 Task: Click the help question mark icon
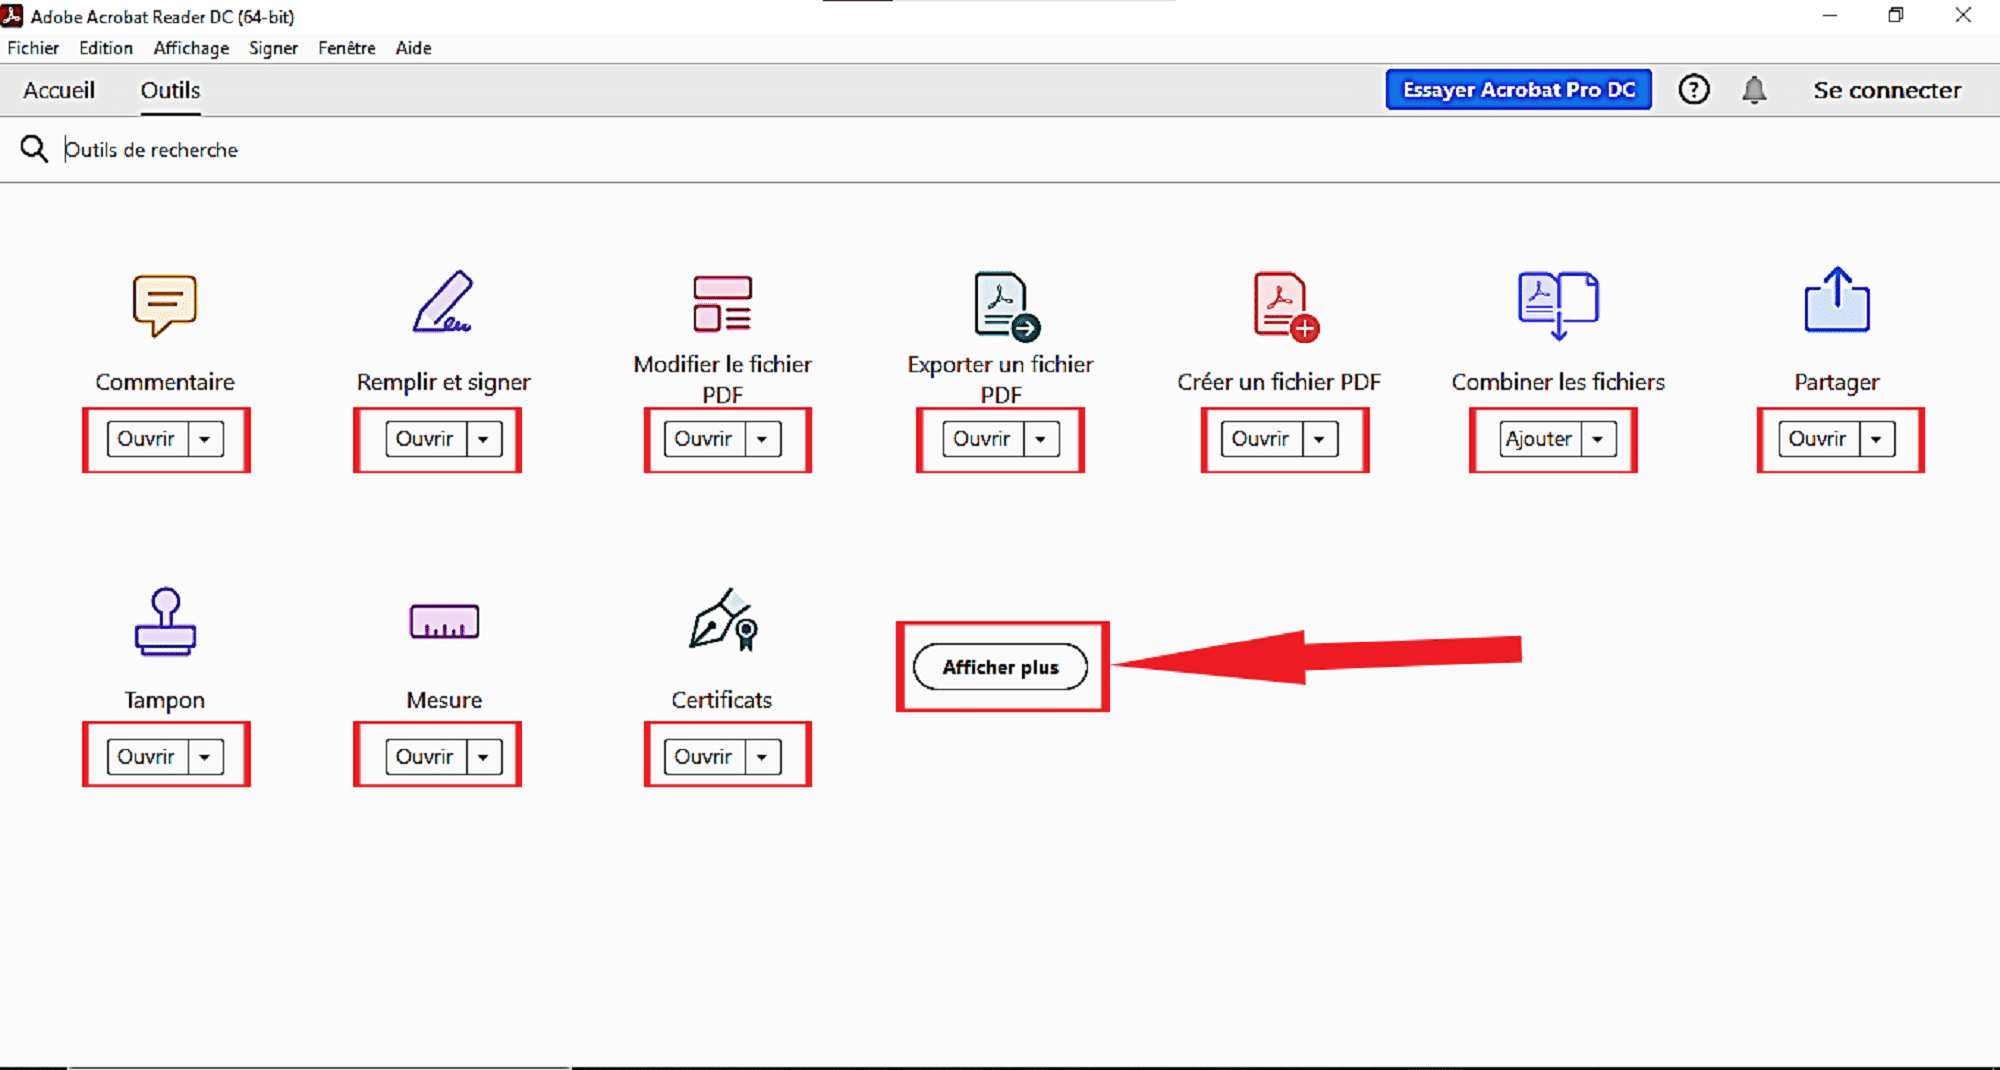[x=1694, y=90]
